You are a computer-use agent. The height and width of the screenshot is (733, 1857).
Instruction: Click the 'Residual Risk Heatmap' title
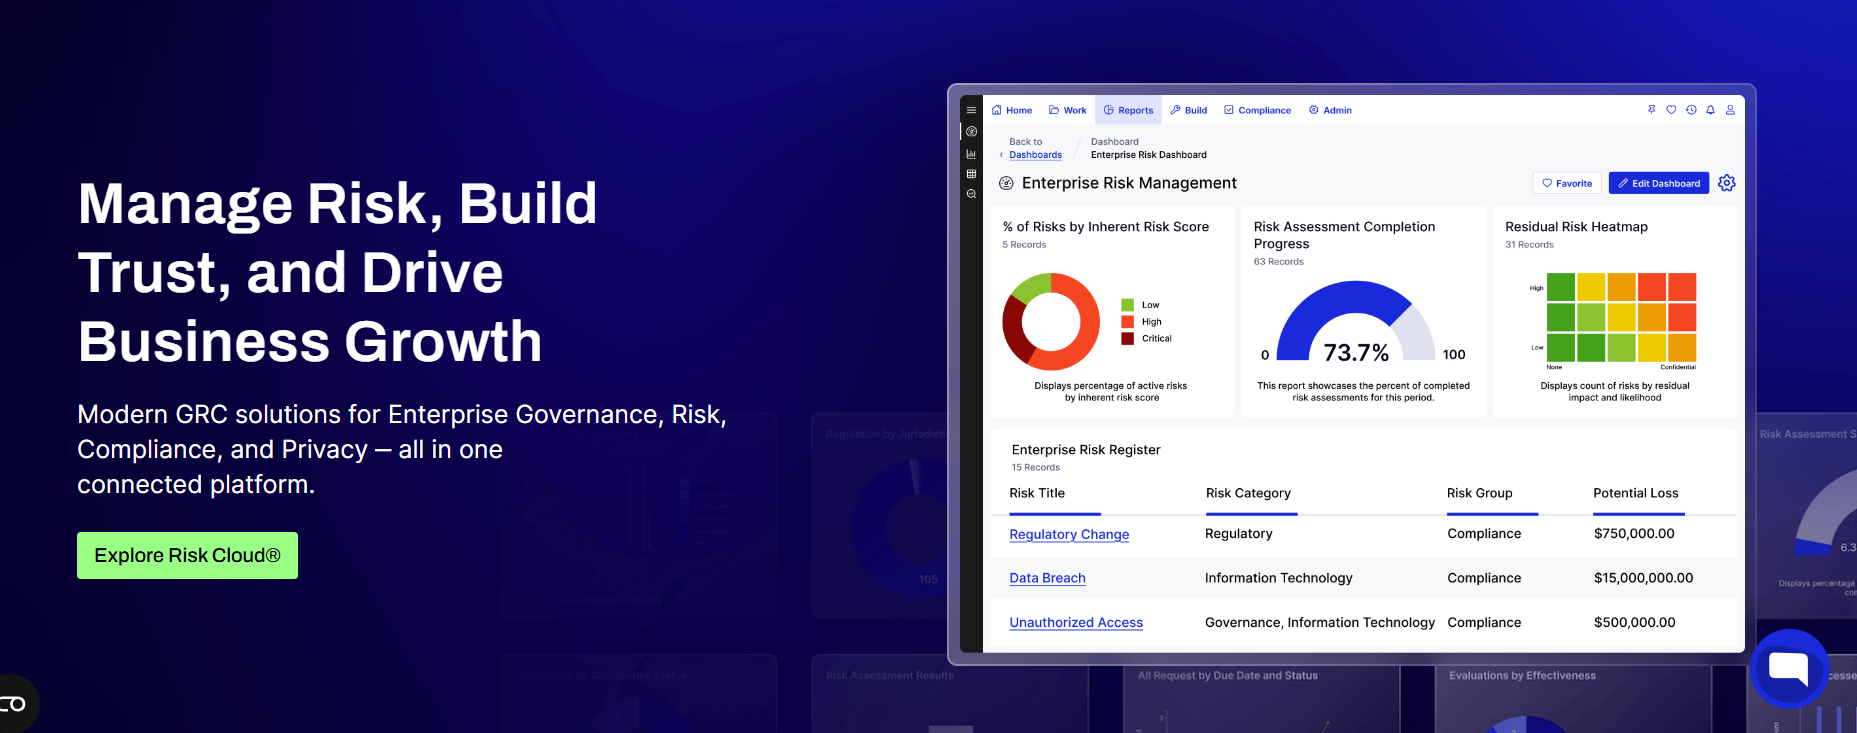point(1576,227)
